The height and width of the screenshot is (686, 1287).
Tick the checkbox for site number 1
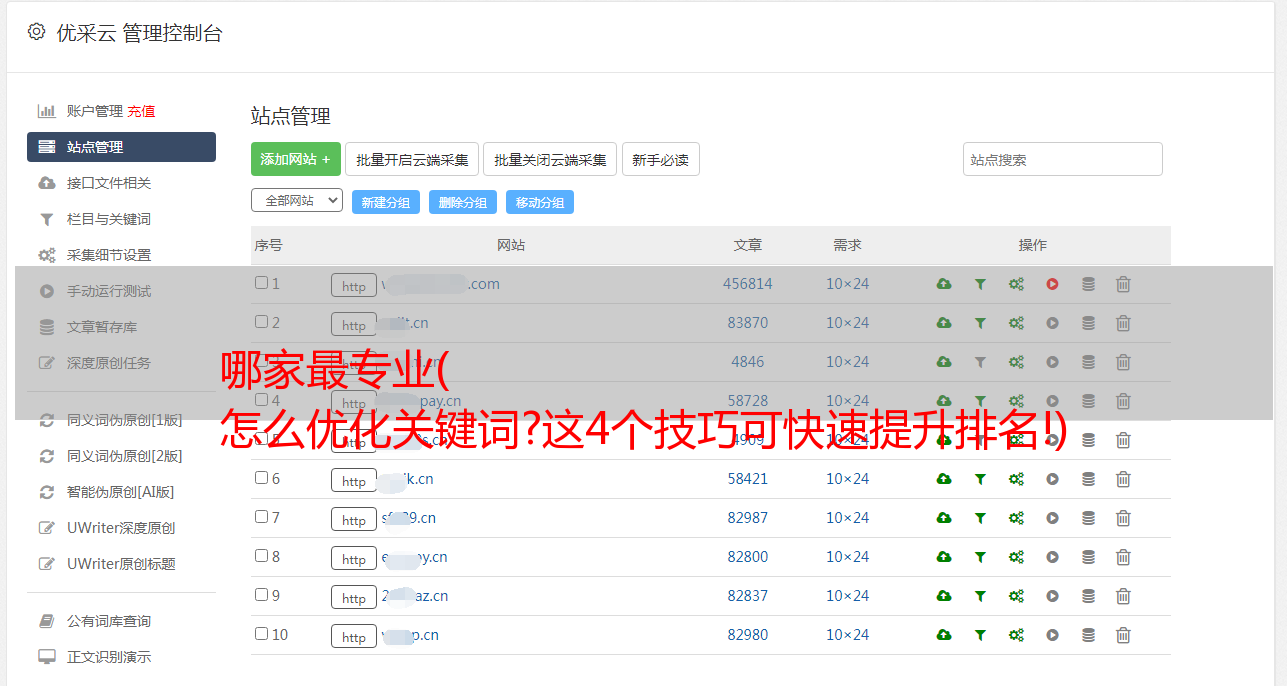point(262,283)
